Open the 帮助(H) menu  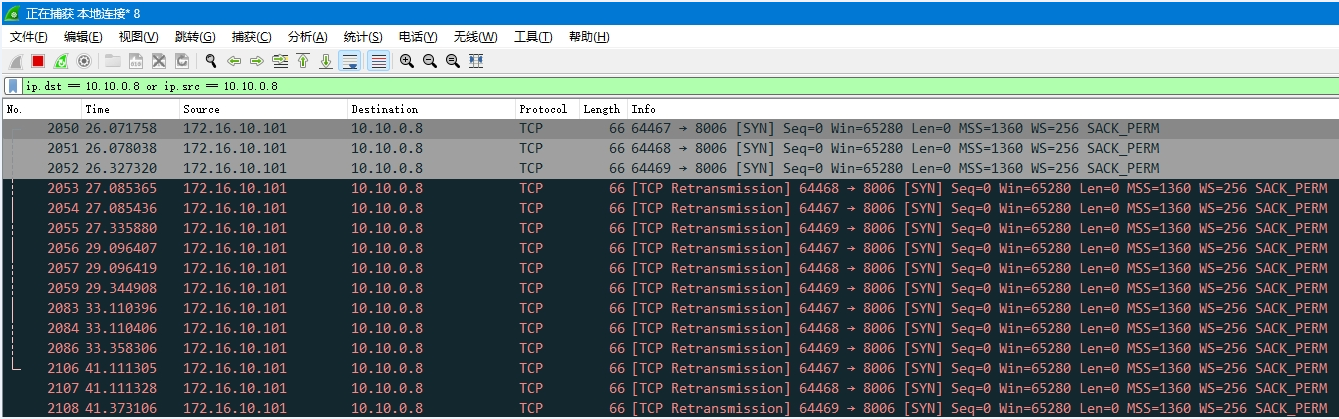[589, 37]
